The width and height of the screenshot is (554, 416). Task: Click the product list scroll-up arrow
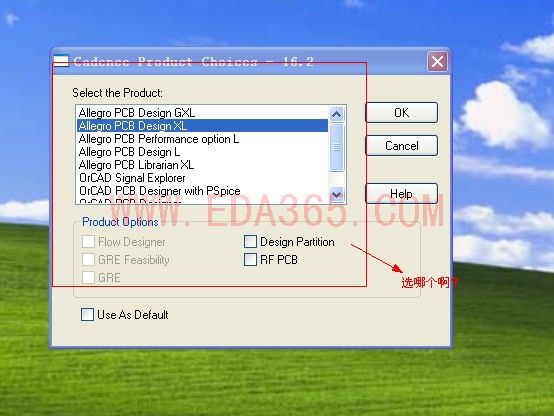(x=337, y=114)
